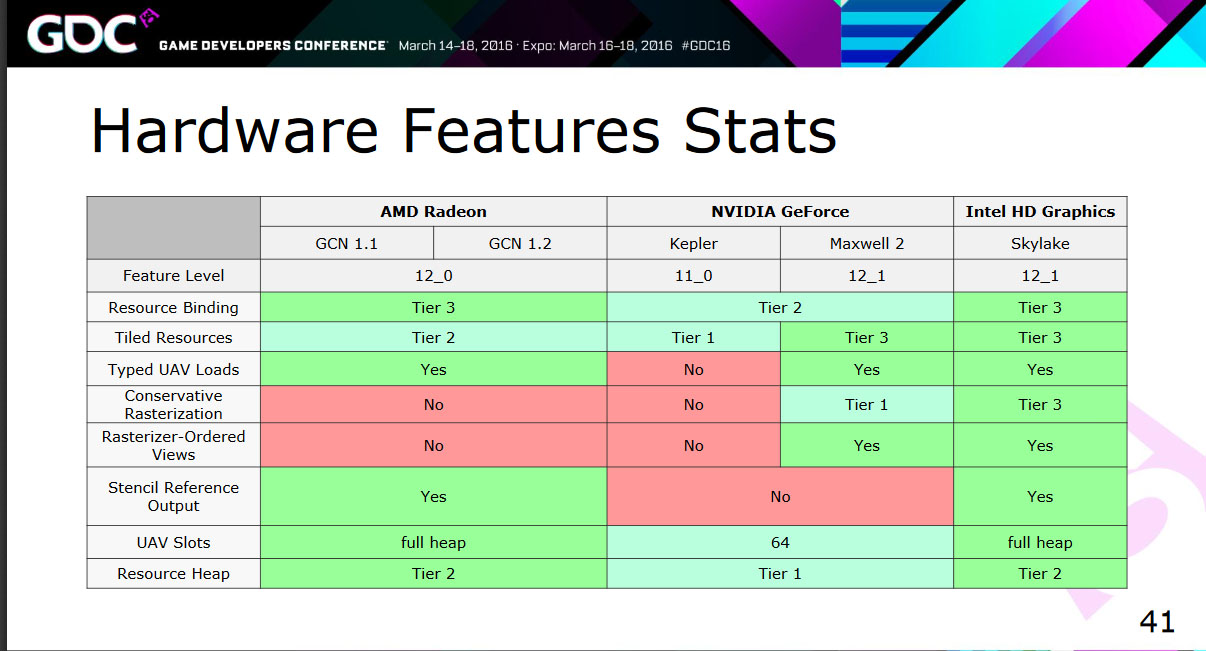Click Maxwell 2's 'Yes' Typed UAV Loads cell
1206x651 pixels.
[x=867, y=369]
